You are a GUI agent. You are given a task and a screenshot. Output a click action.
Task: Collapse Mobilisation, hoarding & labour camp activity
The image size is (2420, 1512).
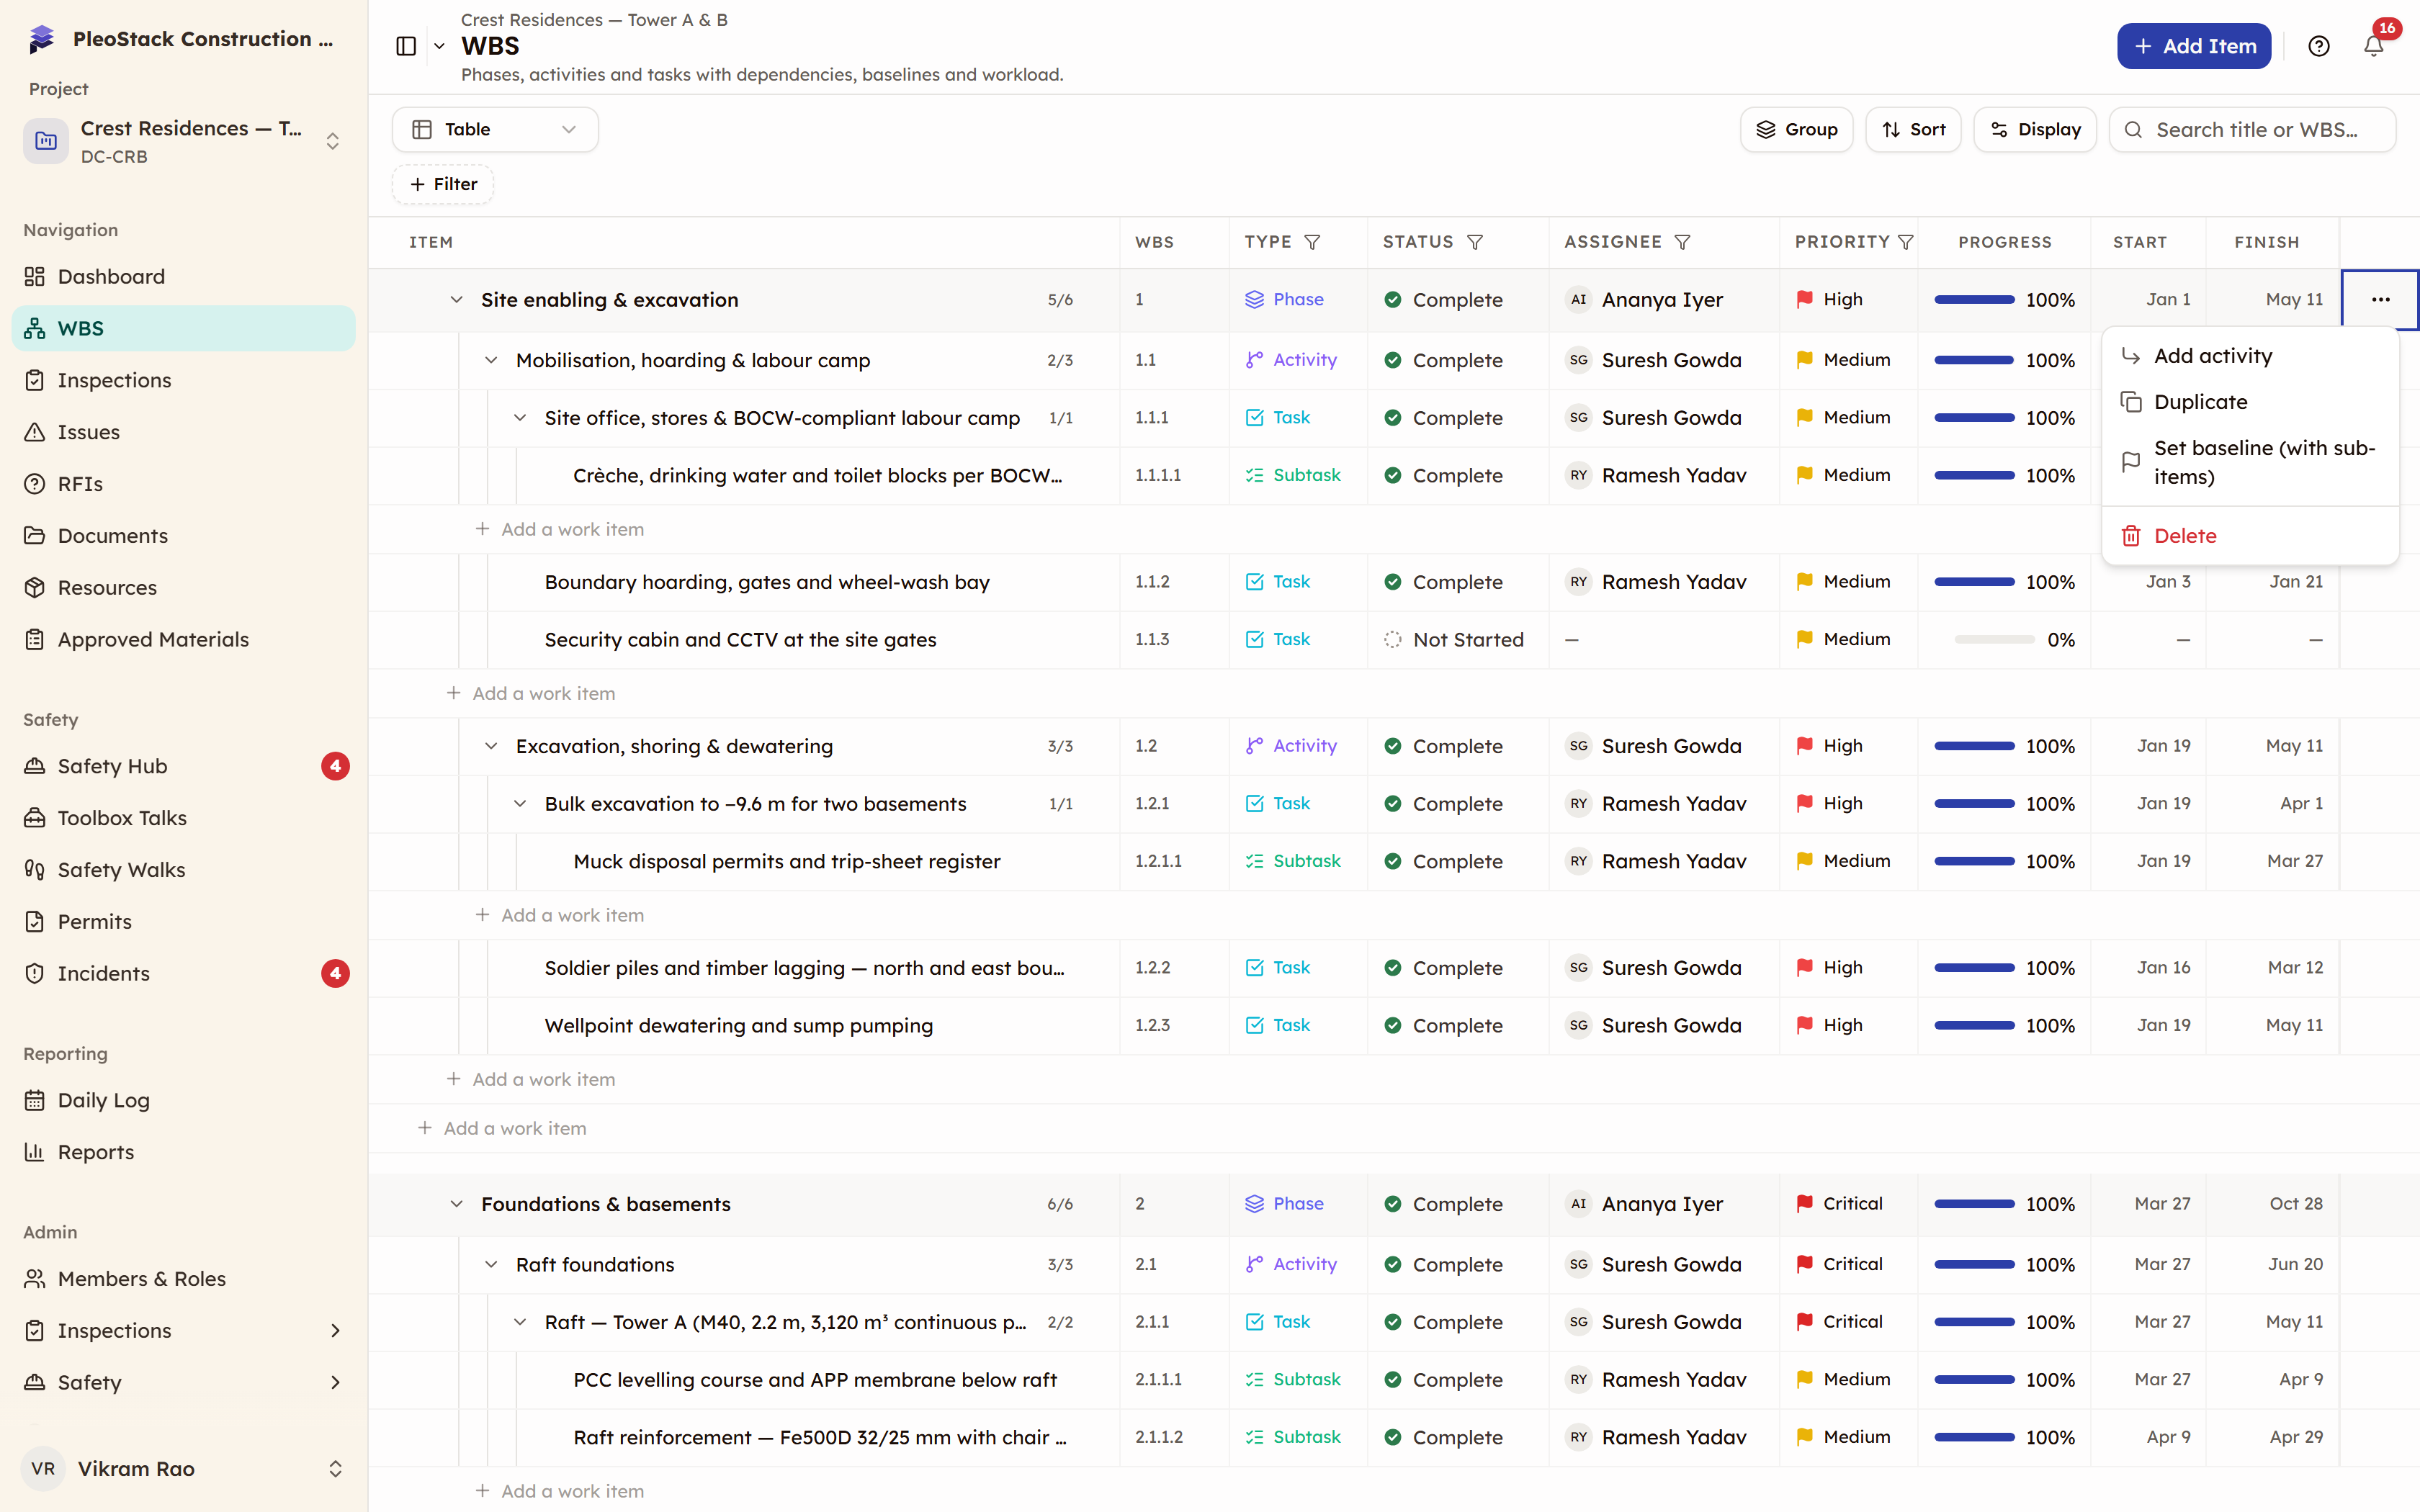[x=491, y=360]
